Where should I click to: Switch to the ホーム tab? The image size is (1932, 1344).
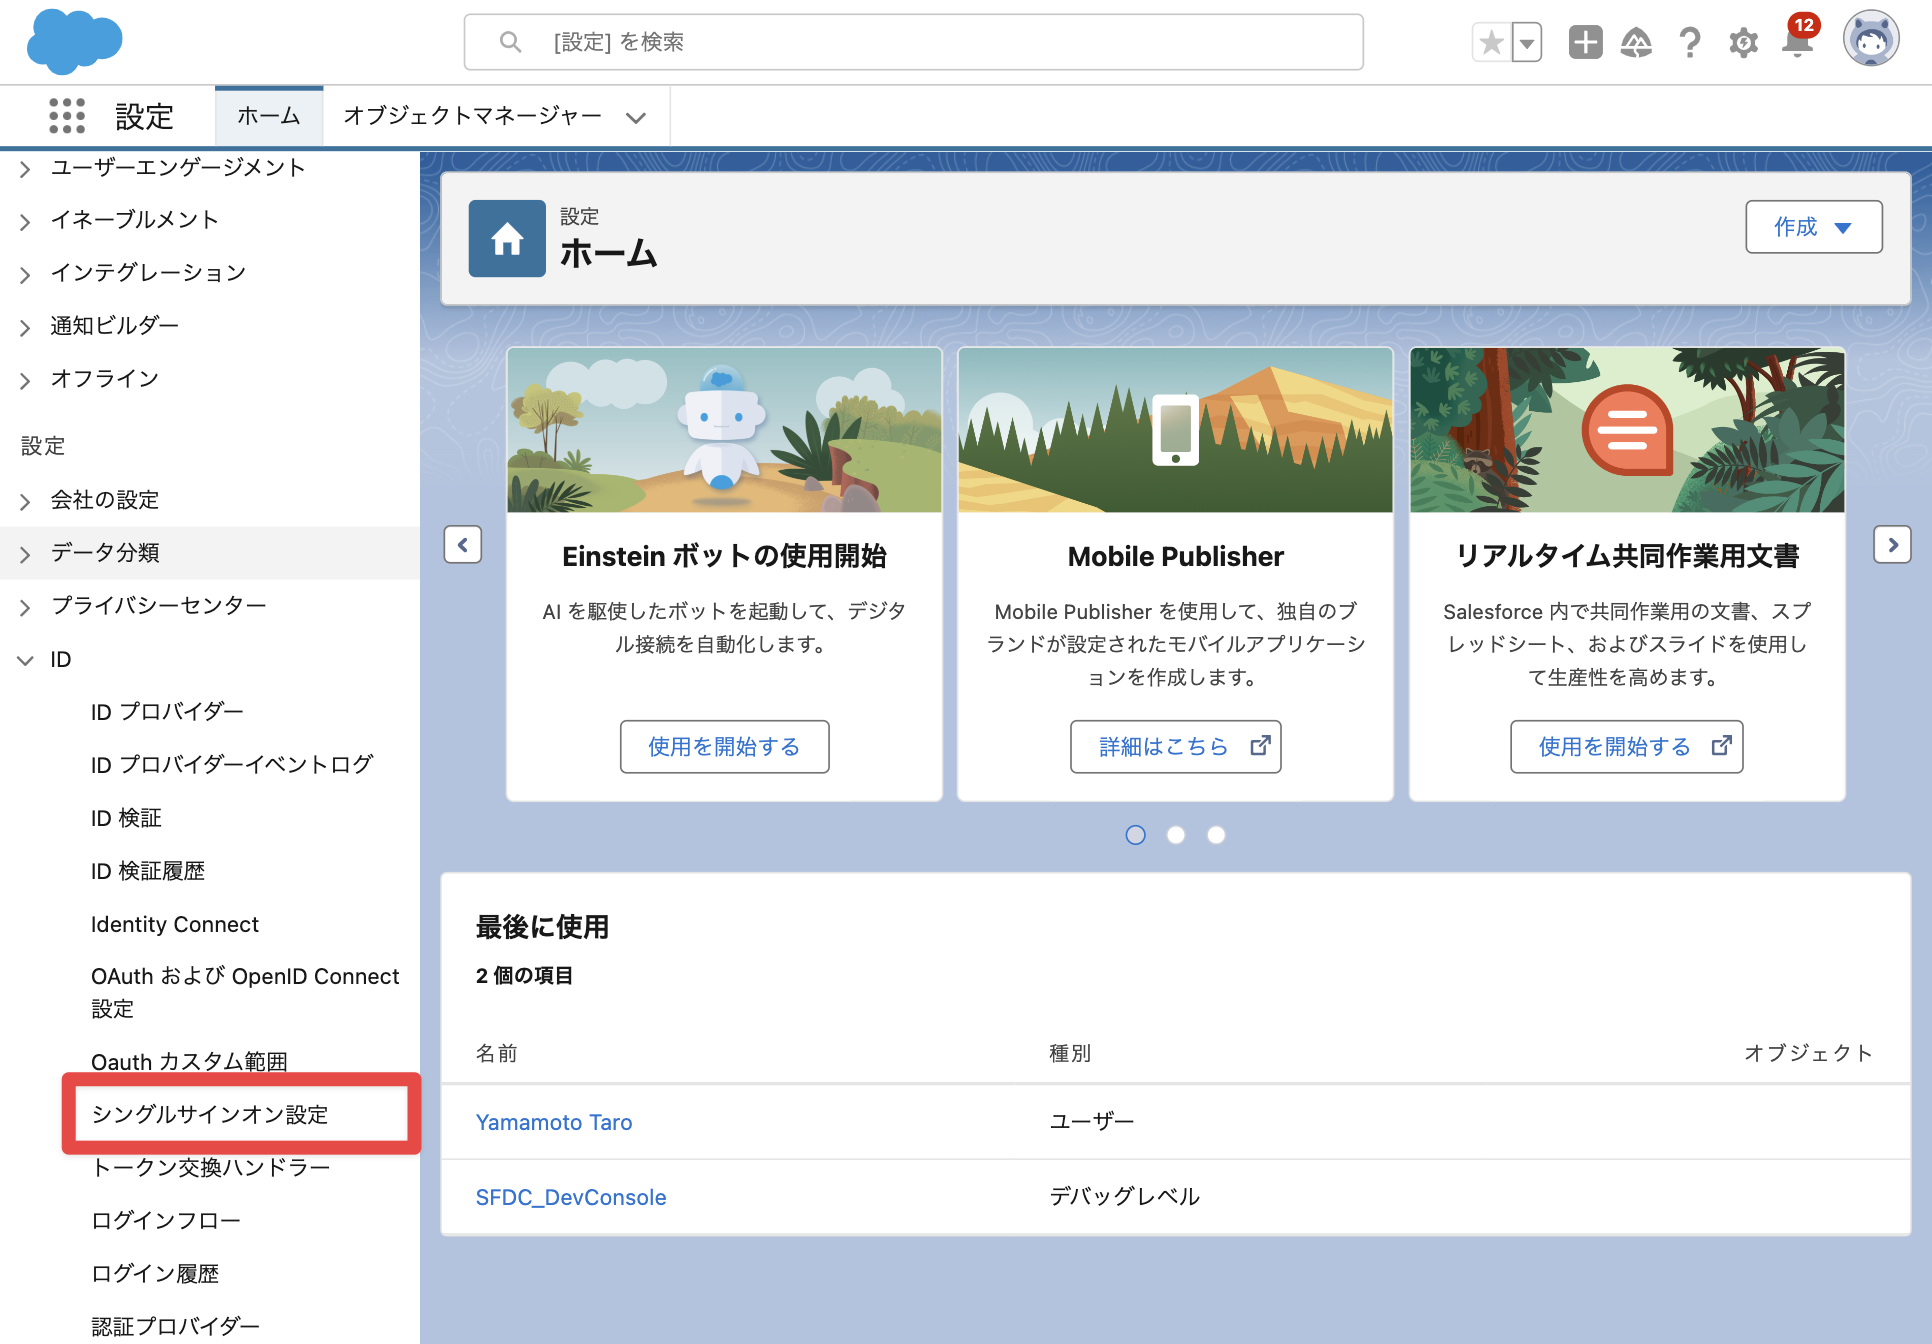tap(269, 116)
